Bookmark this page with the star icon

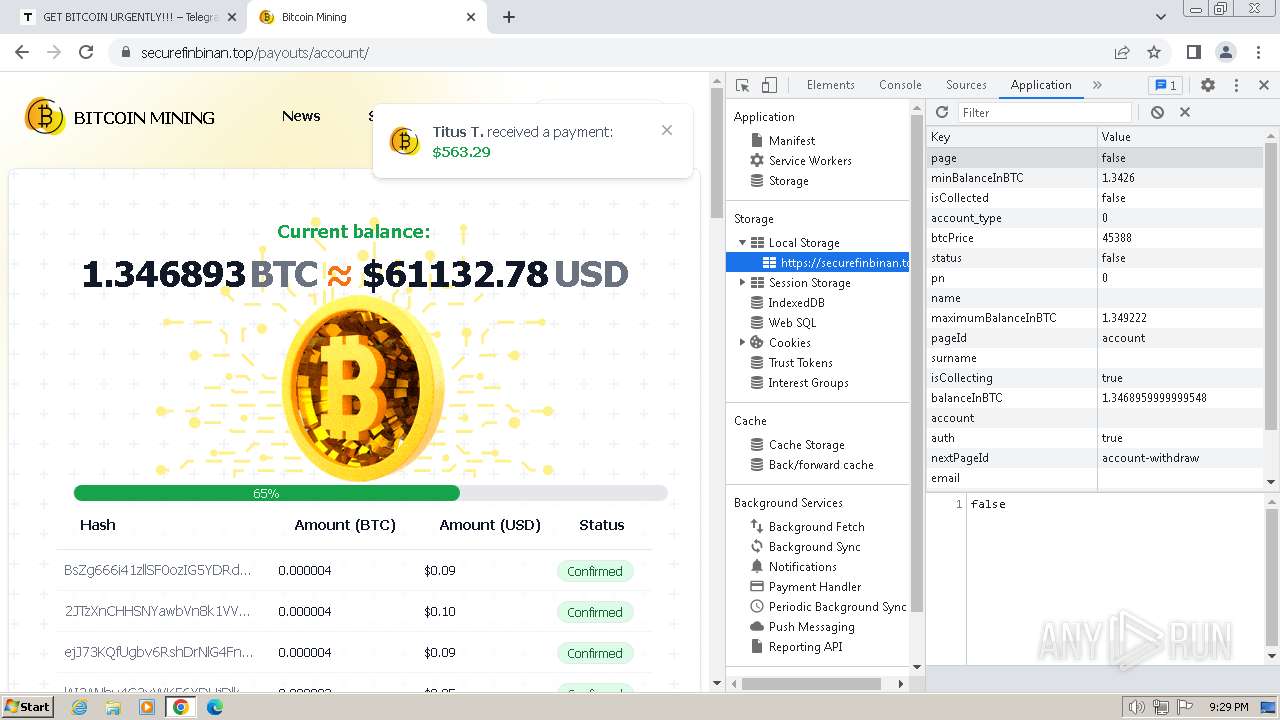point(1154,52)
